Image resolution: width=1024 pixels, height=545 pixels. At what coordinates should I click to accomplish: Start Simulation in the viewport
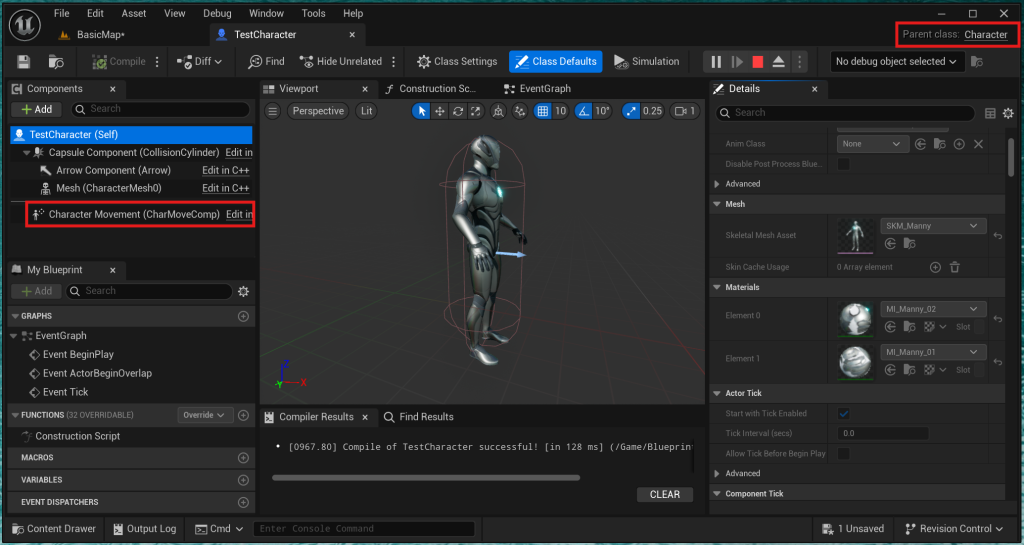[x=647, y=61]
